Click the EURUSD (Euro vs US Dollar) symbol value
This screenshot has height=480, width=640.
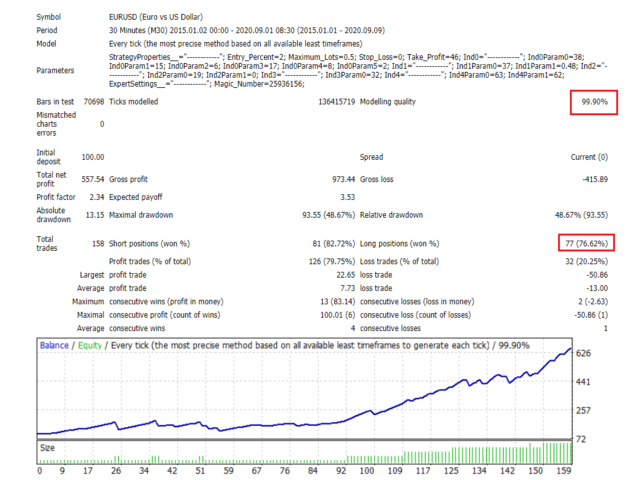[156, 17]
